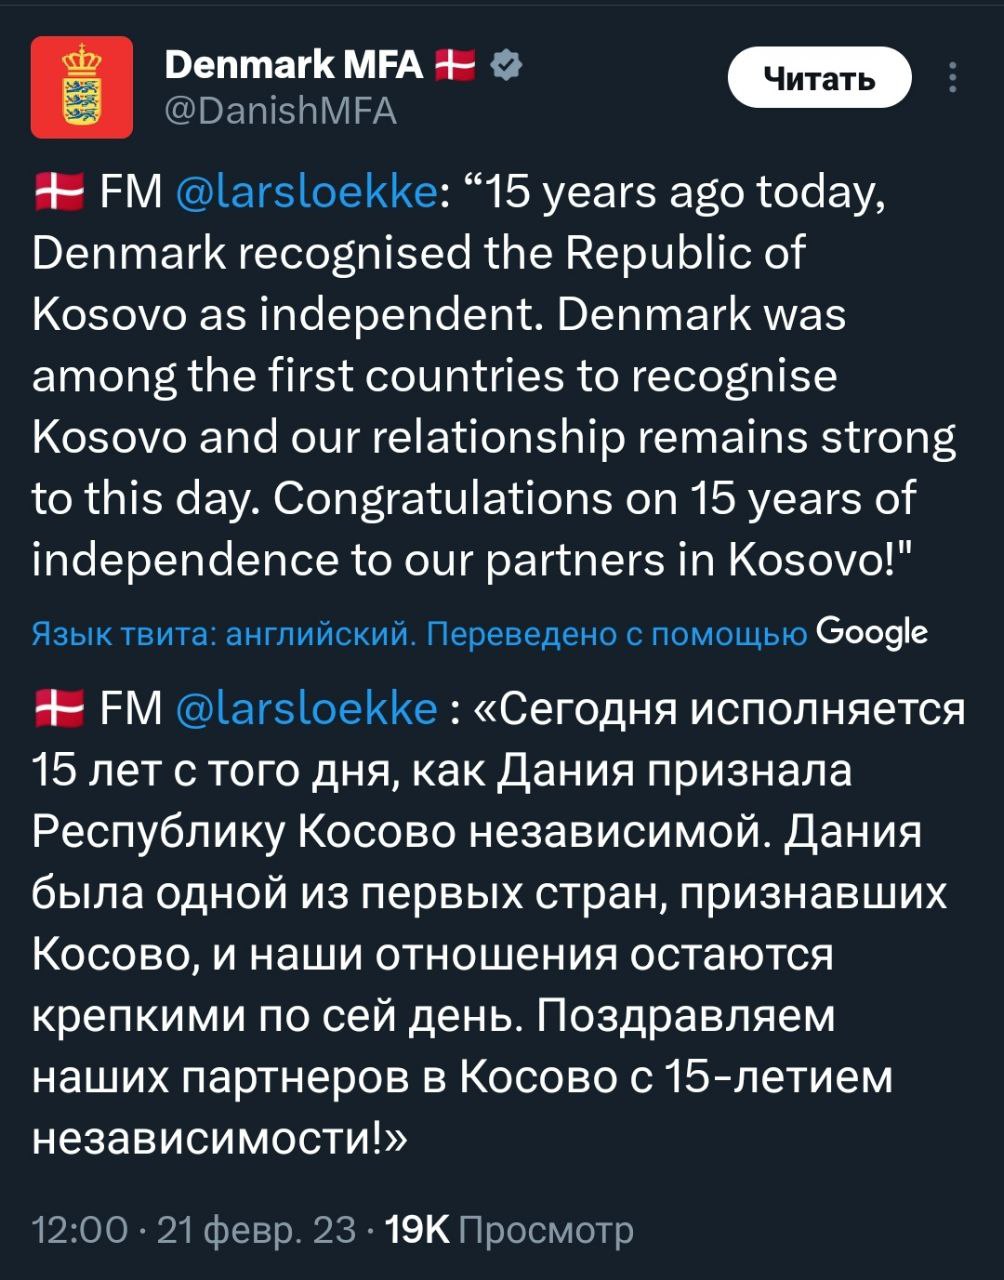
Task: Open the 19K Просмотр view count
Action: pos(510,1230)
